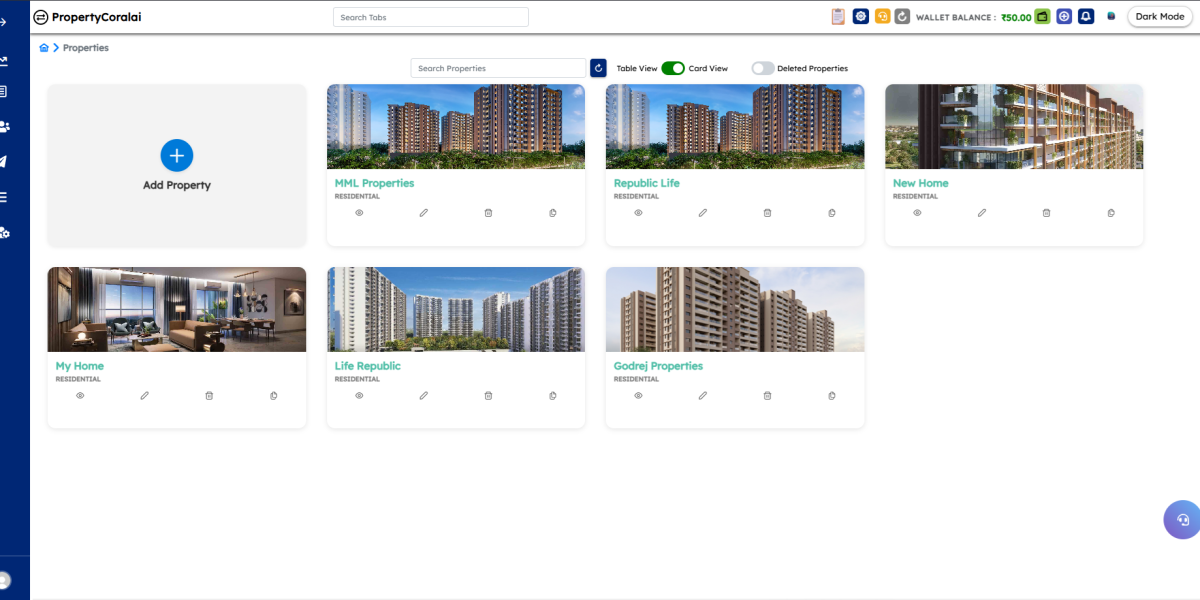Viewport: 1200px width, 600px height.
Task: Toggle the Table View / Card View switch
Action: (x=673, y=68)
